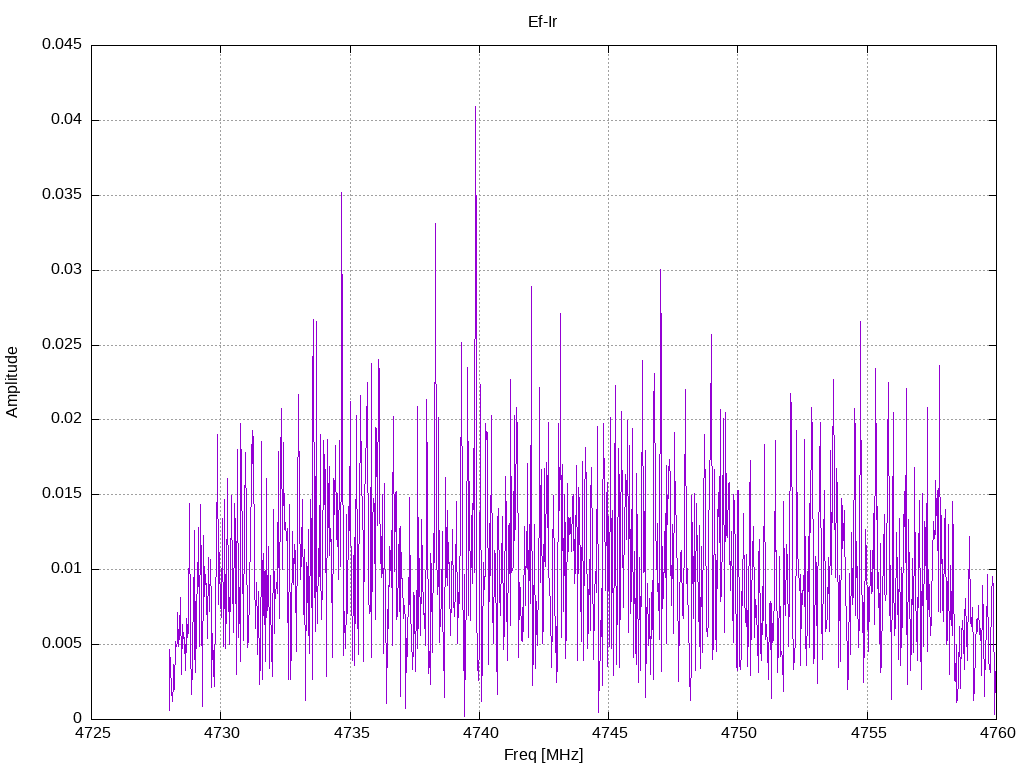This screenshot has height=768, width=1024.
Task: Click the 0.04 y-axis tick label
Action: pyautogui.click(x=67, y=120)
